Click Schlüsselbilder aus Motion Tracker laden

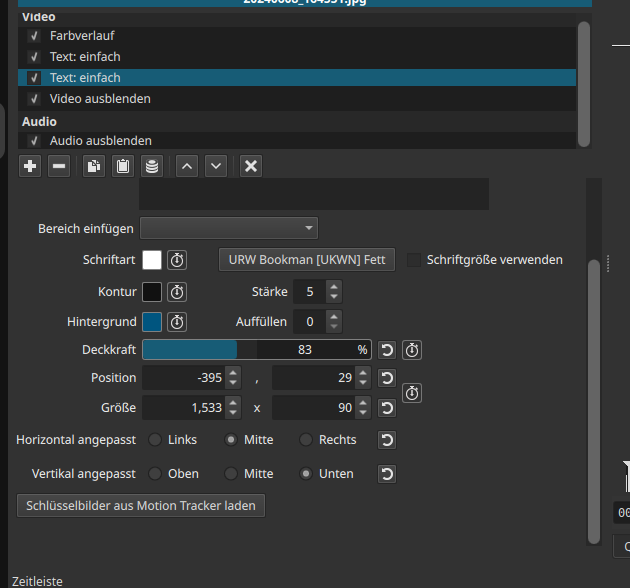[141, 506]
